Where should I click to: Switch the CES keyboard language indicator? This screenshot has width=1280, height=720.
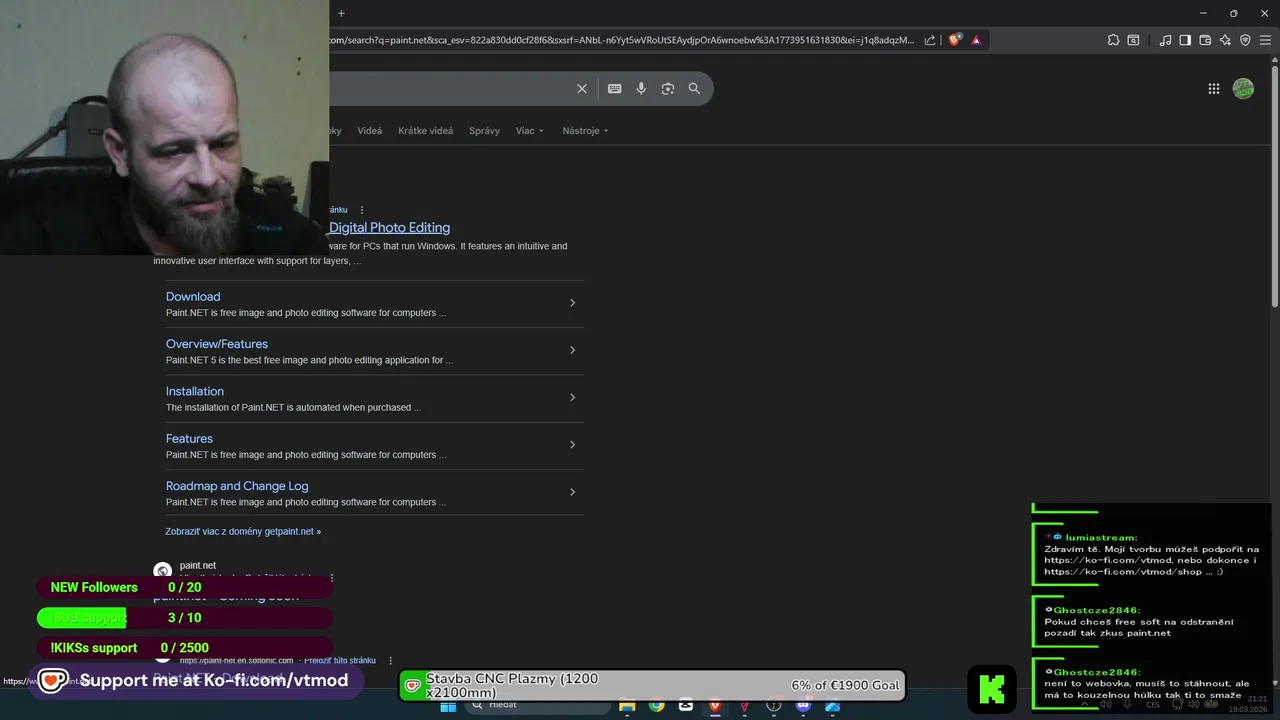(x=1153, y=705)
